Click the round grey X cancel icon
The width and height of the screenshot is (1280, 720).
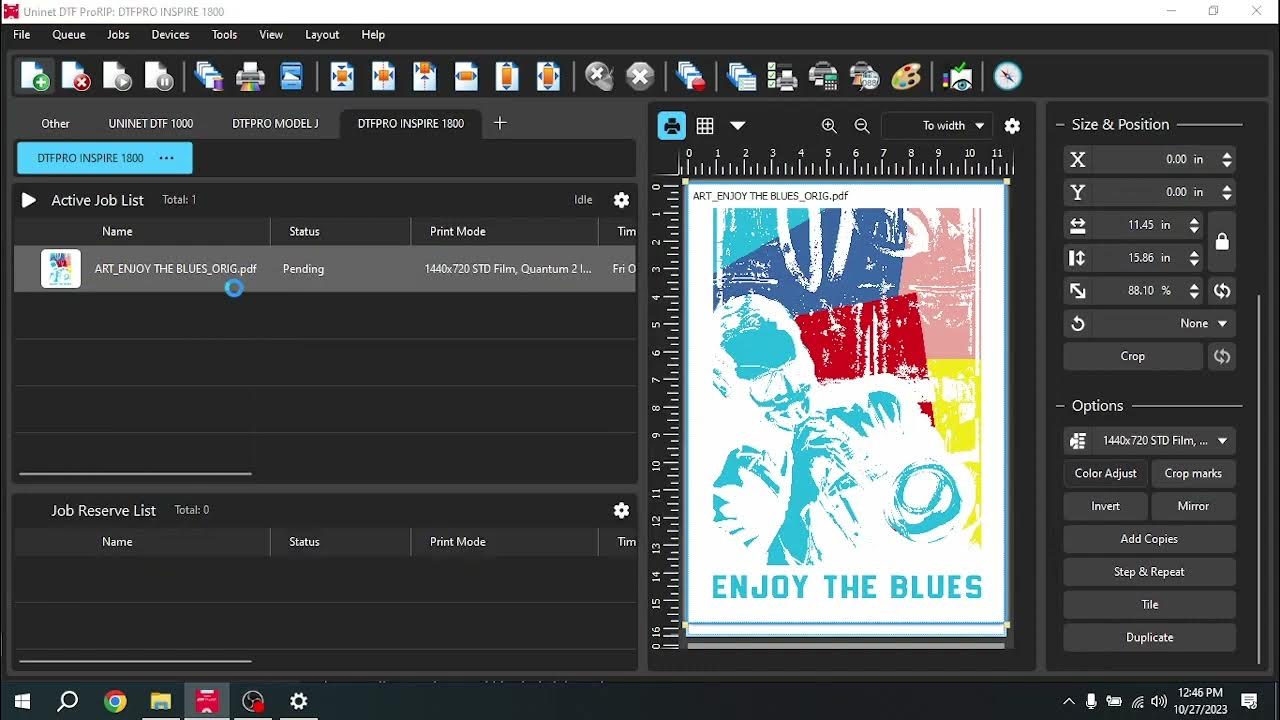(x=640, y=76)
